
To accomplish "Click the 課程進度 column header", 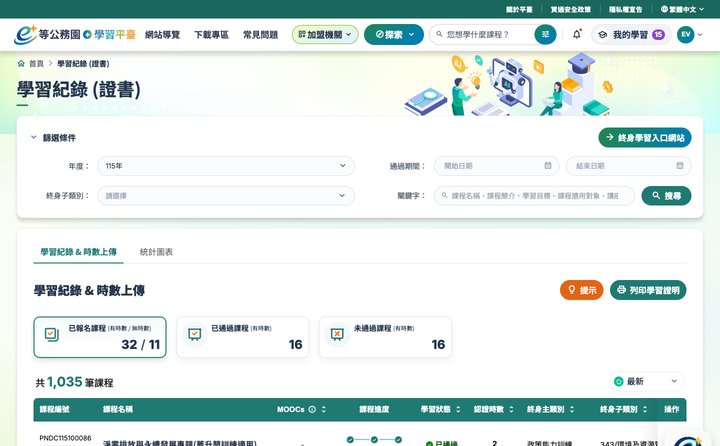I will pos(374,409).
